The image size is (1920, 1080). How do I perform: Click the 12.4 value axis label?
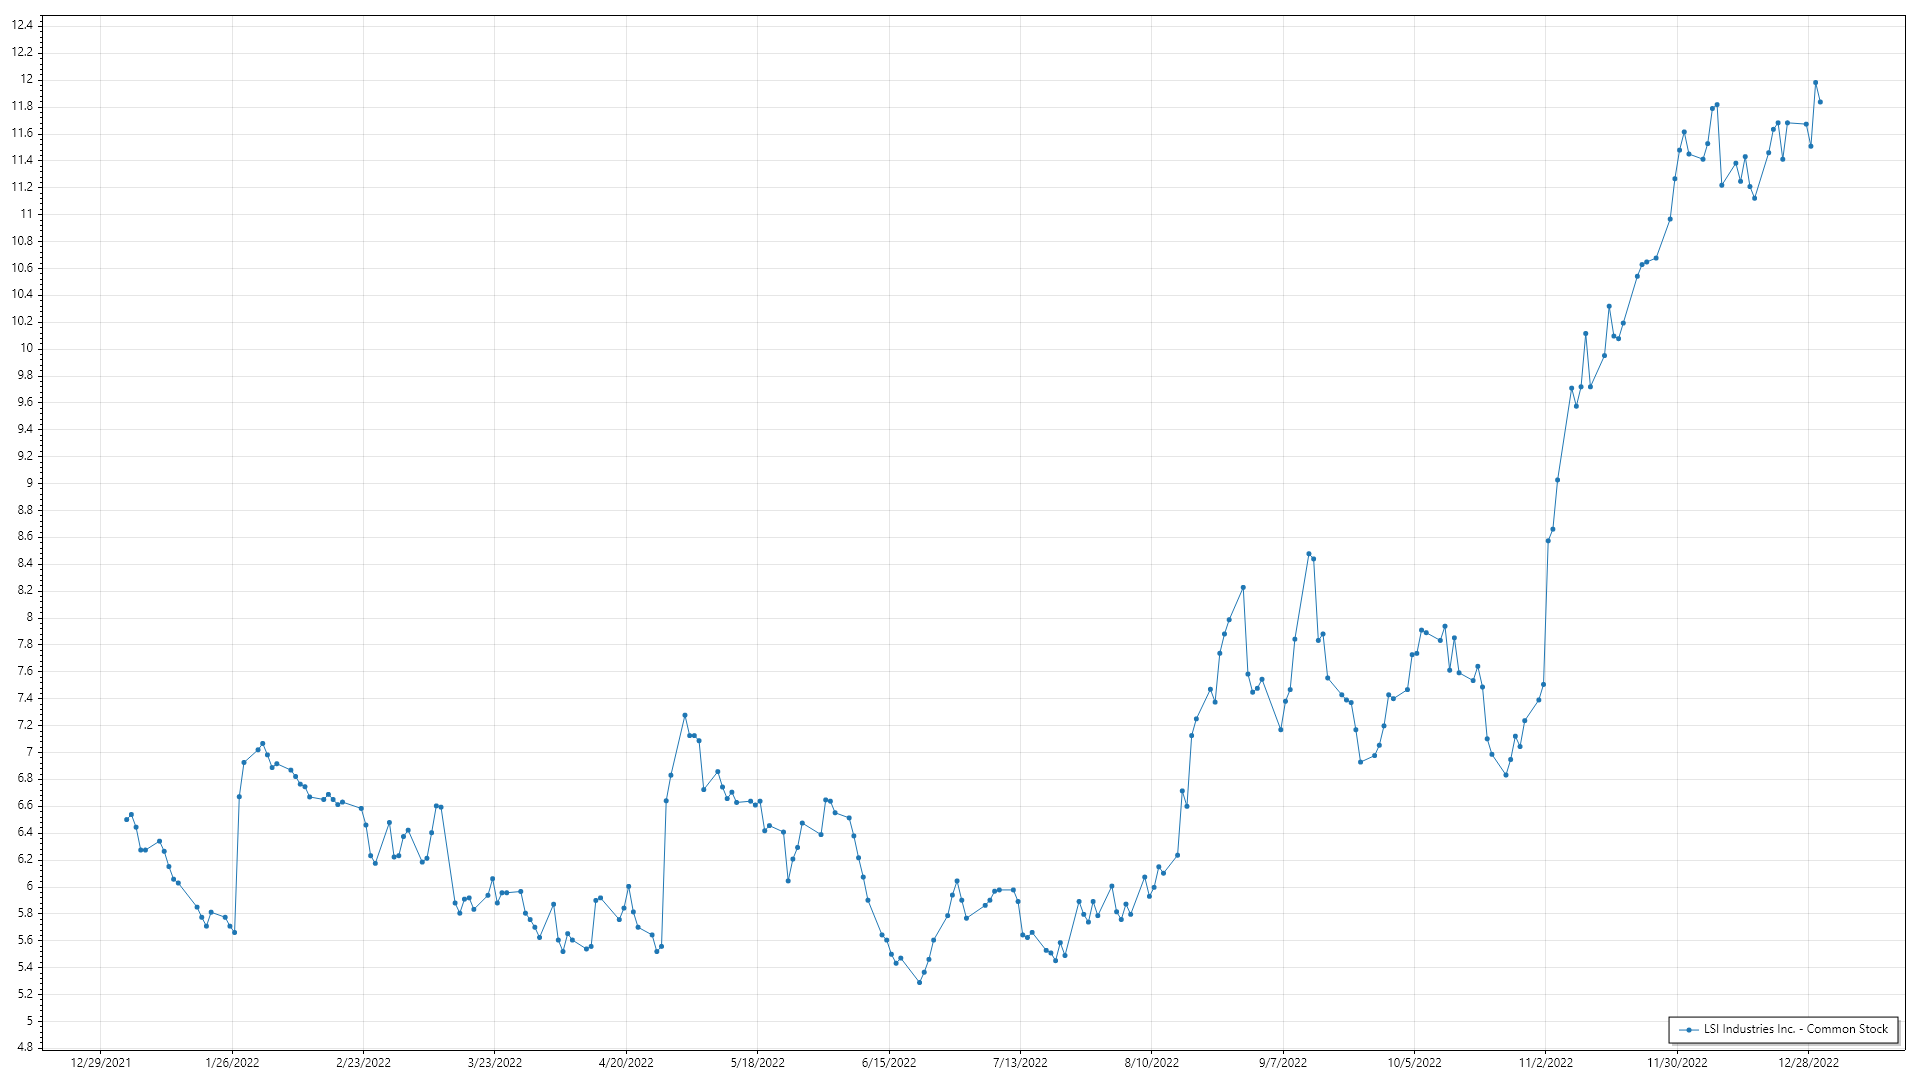(x=22, y=25)
